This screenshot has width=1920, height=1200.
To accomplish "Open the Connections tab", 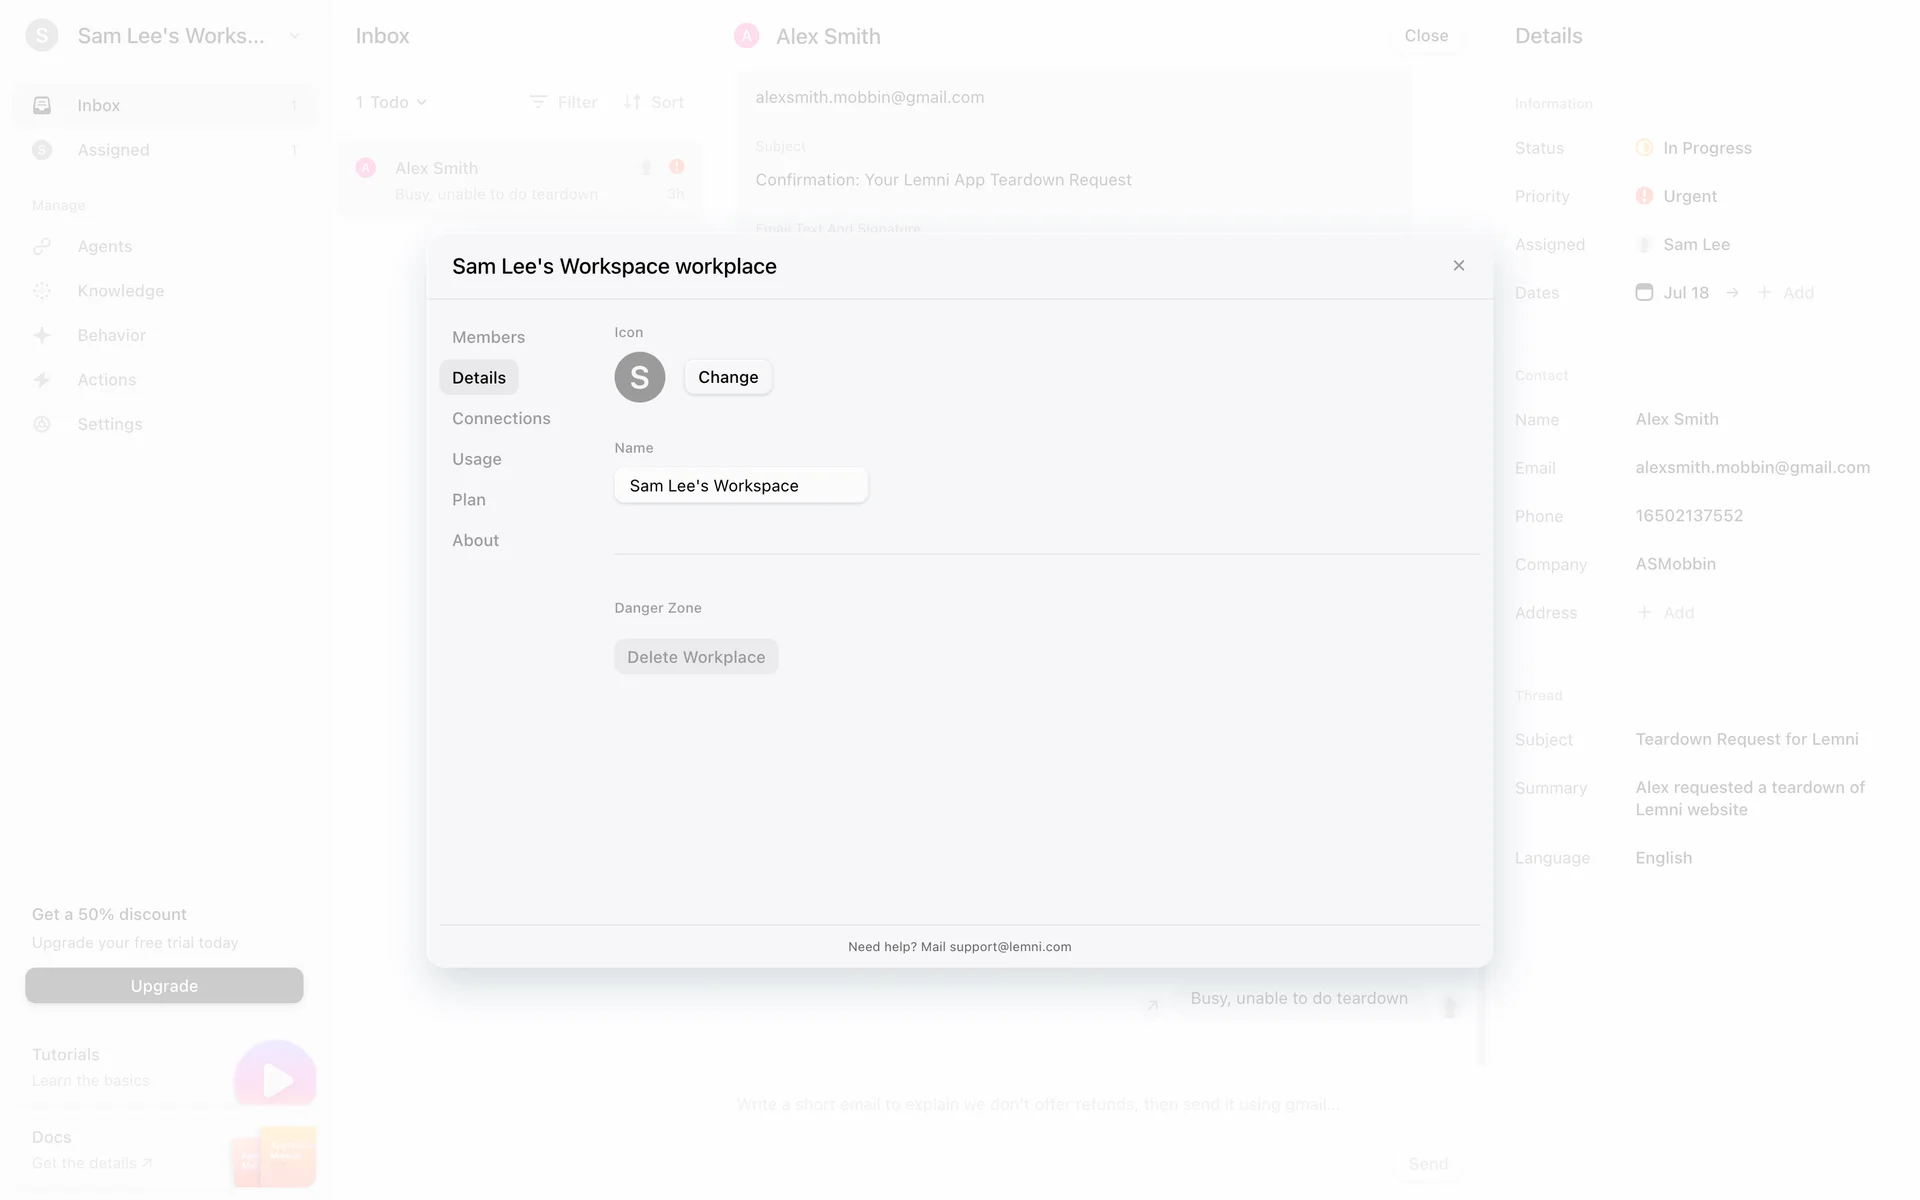I will 501,418.
